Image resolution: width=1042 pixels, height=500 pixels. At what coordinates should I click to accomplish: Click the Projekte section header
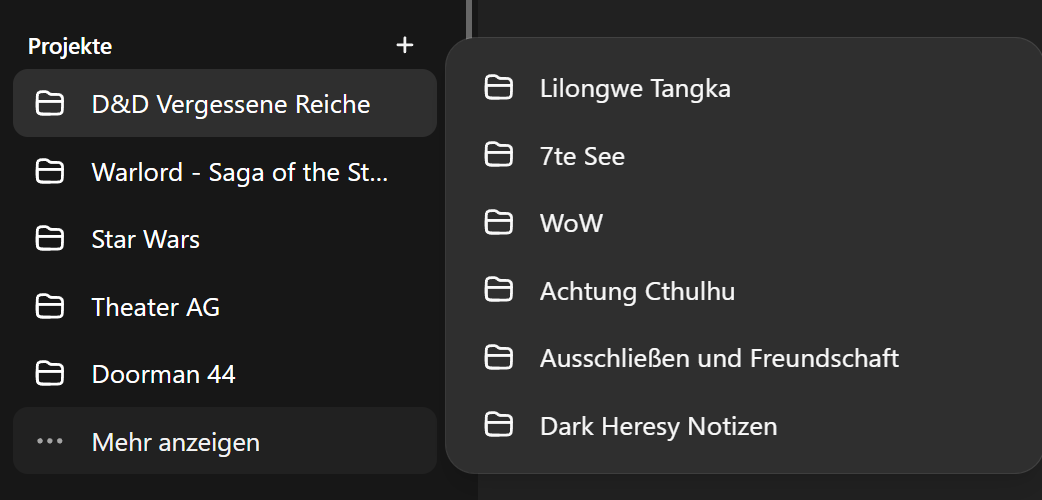tap(70, 47)
